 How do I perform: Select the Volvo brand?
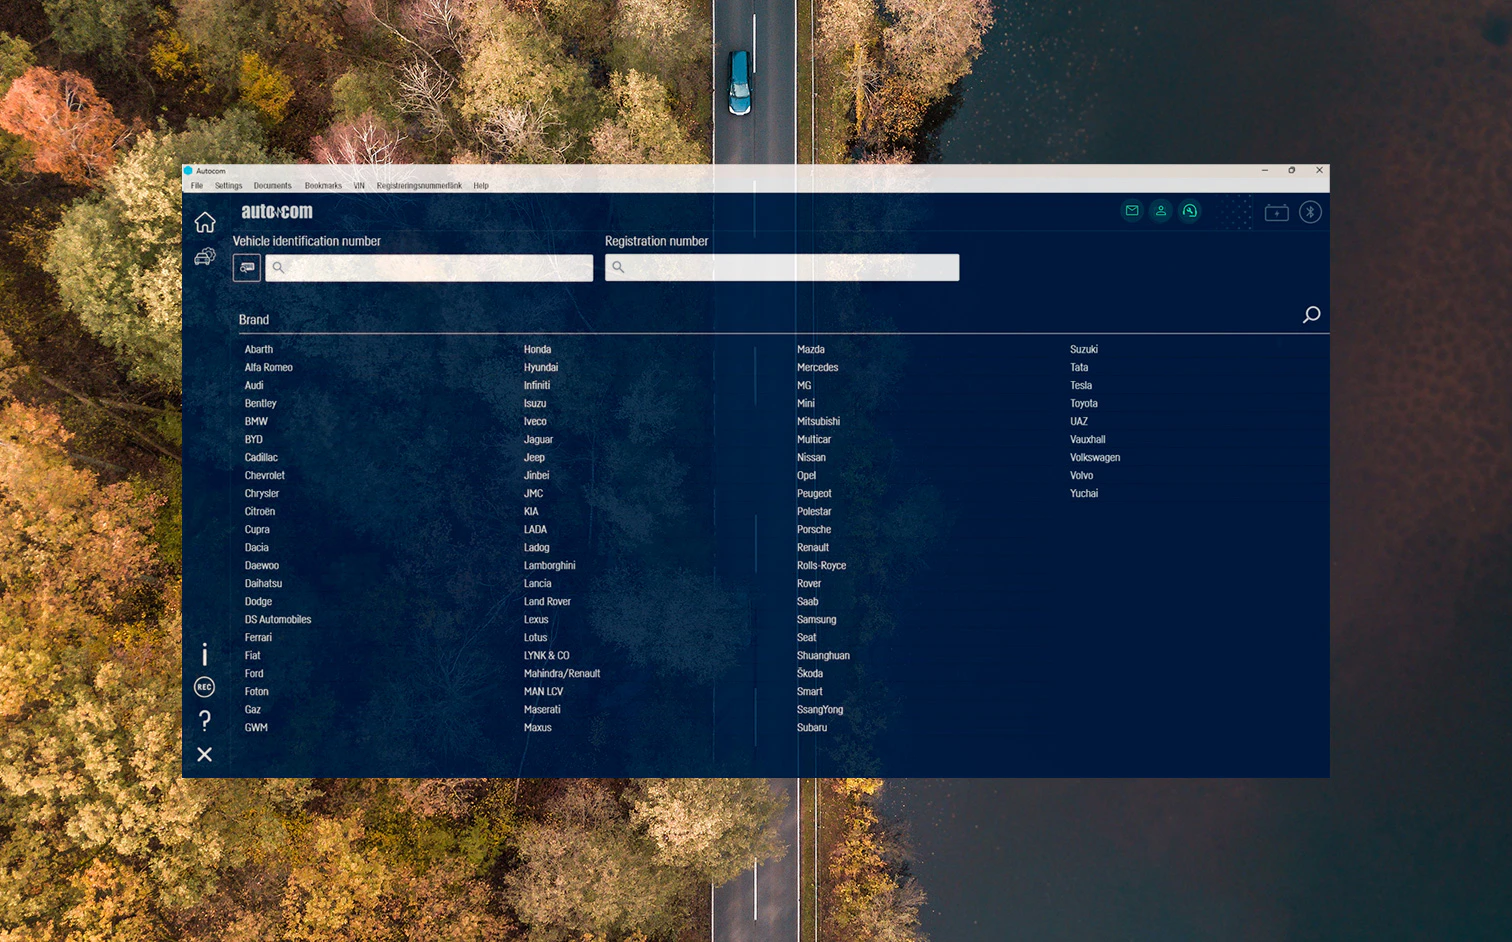click(x=1082, y=476)
